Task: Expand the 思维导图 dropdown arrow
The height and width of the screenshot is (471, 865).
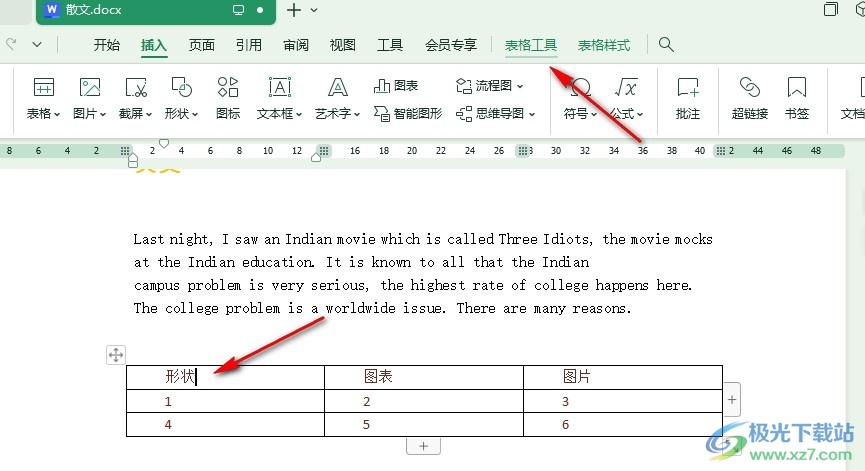Action: point(532,114)
